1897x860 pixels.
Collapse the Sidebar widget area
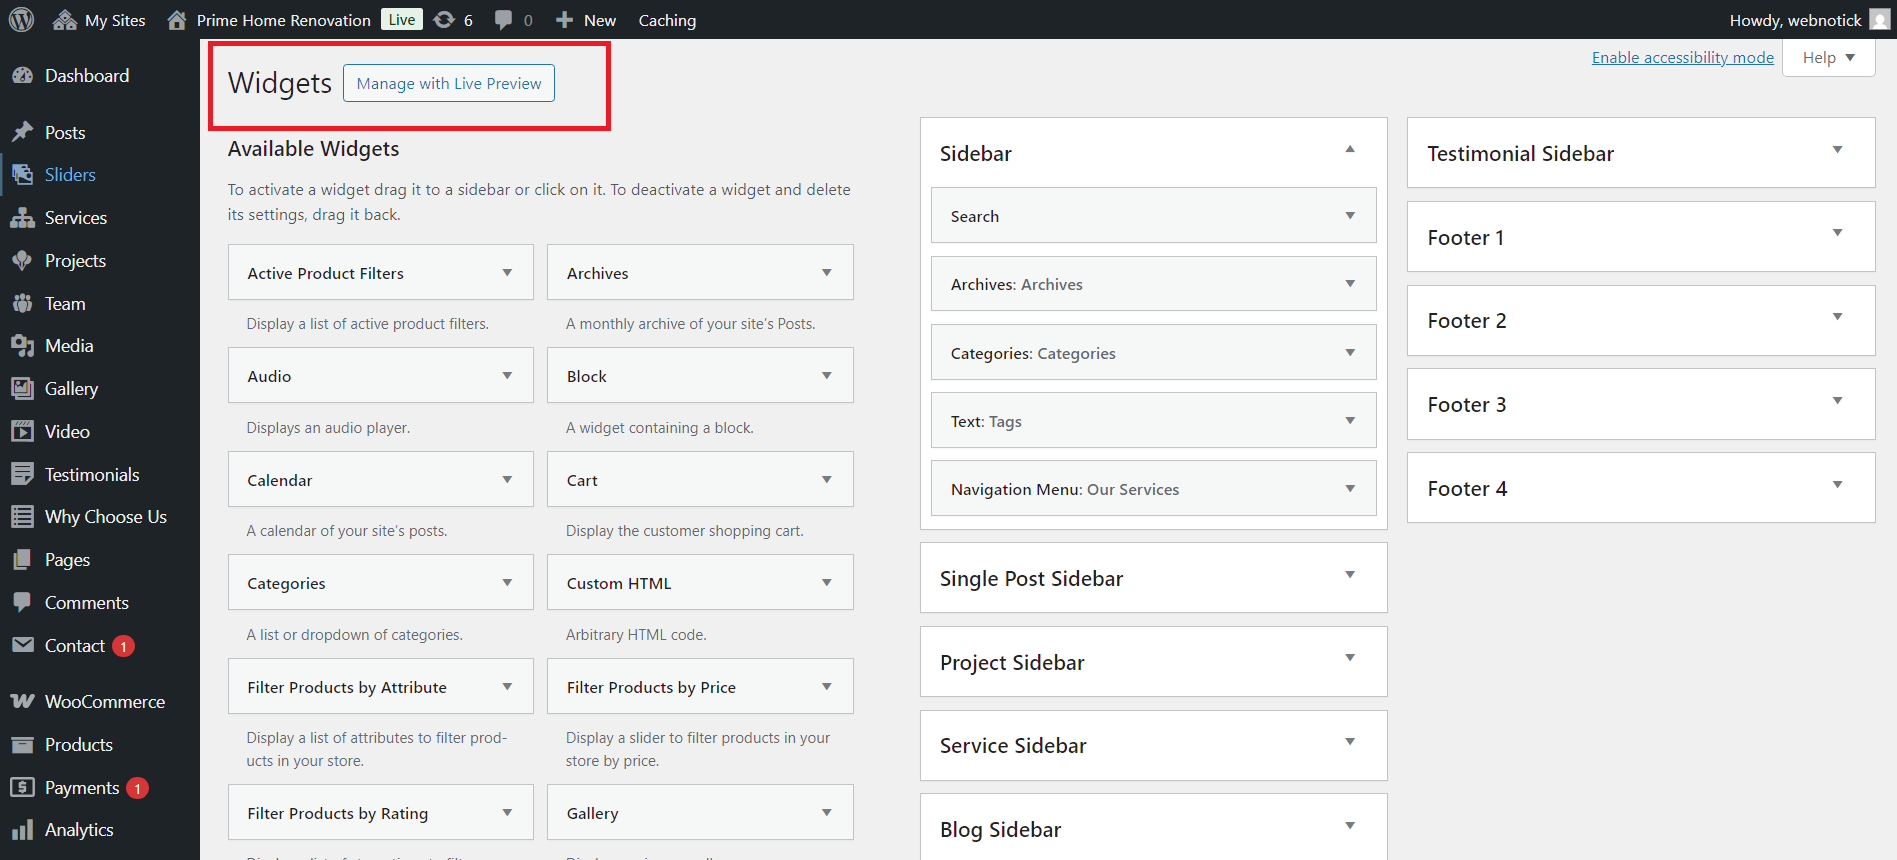click(x=1350, y=150)
